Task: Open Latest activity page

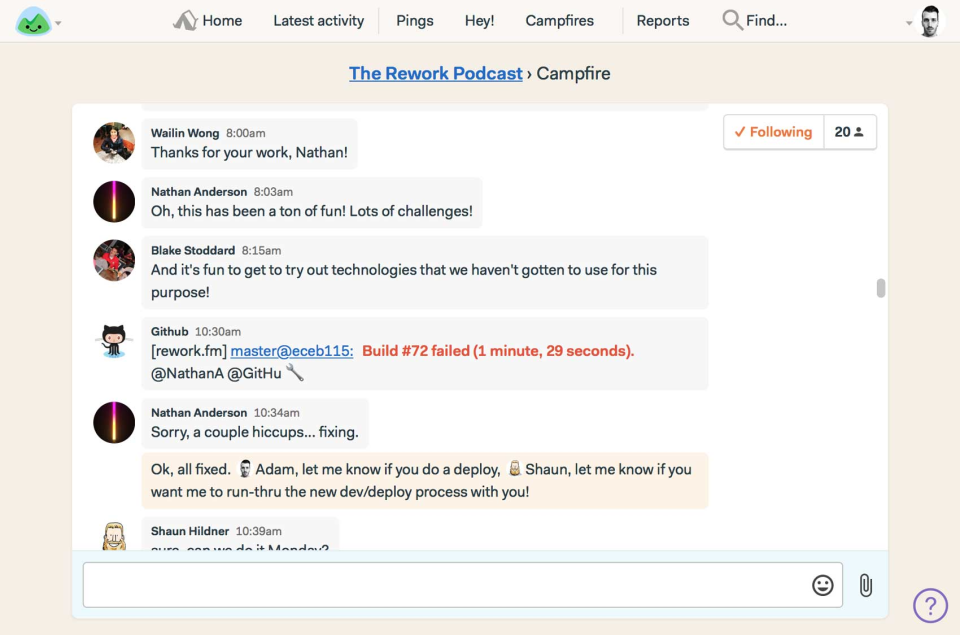Action: pyautogui.click(x=318, y=21)
